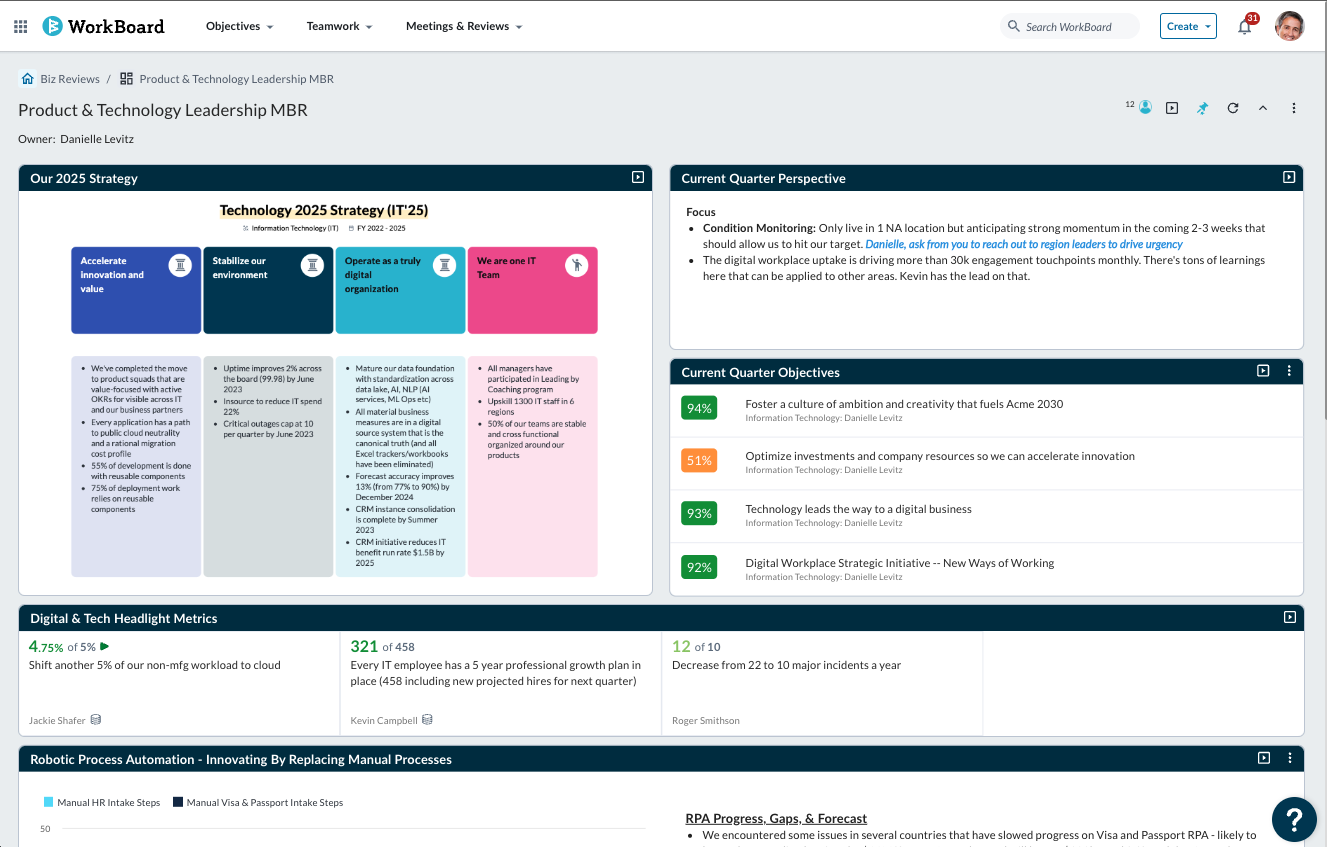View the 12 participants avatar icon

1145,107
